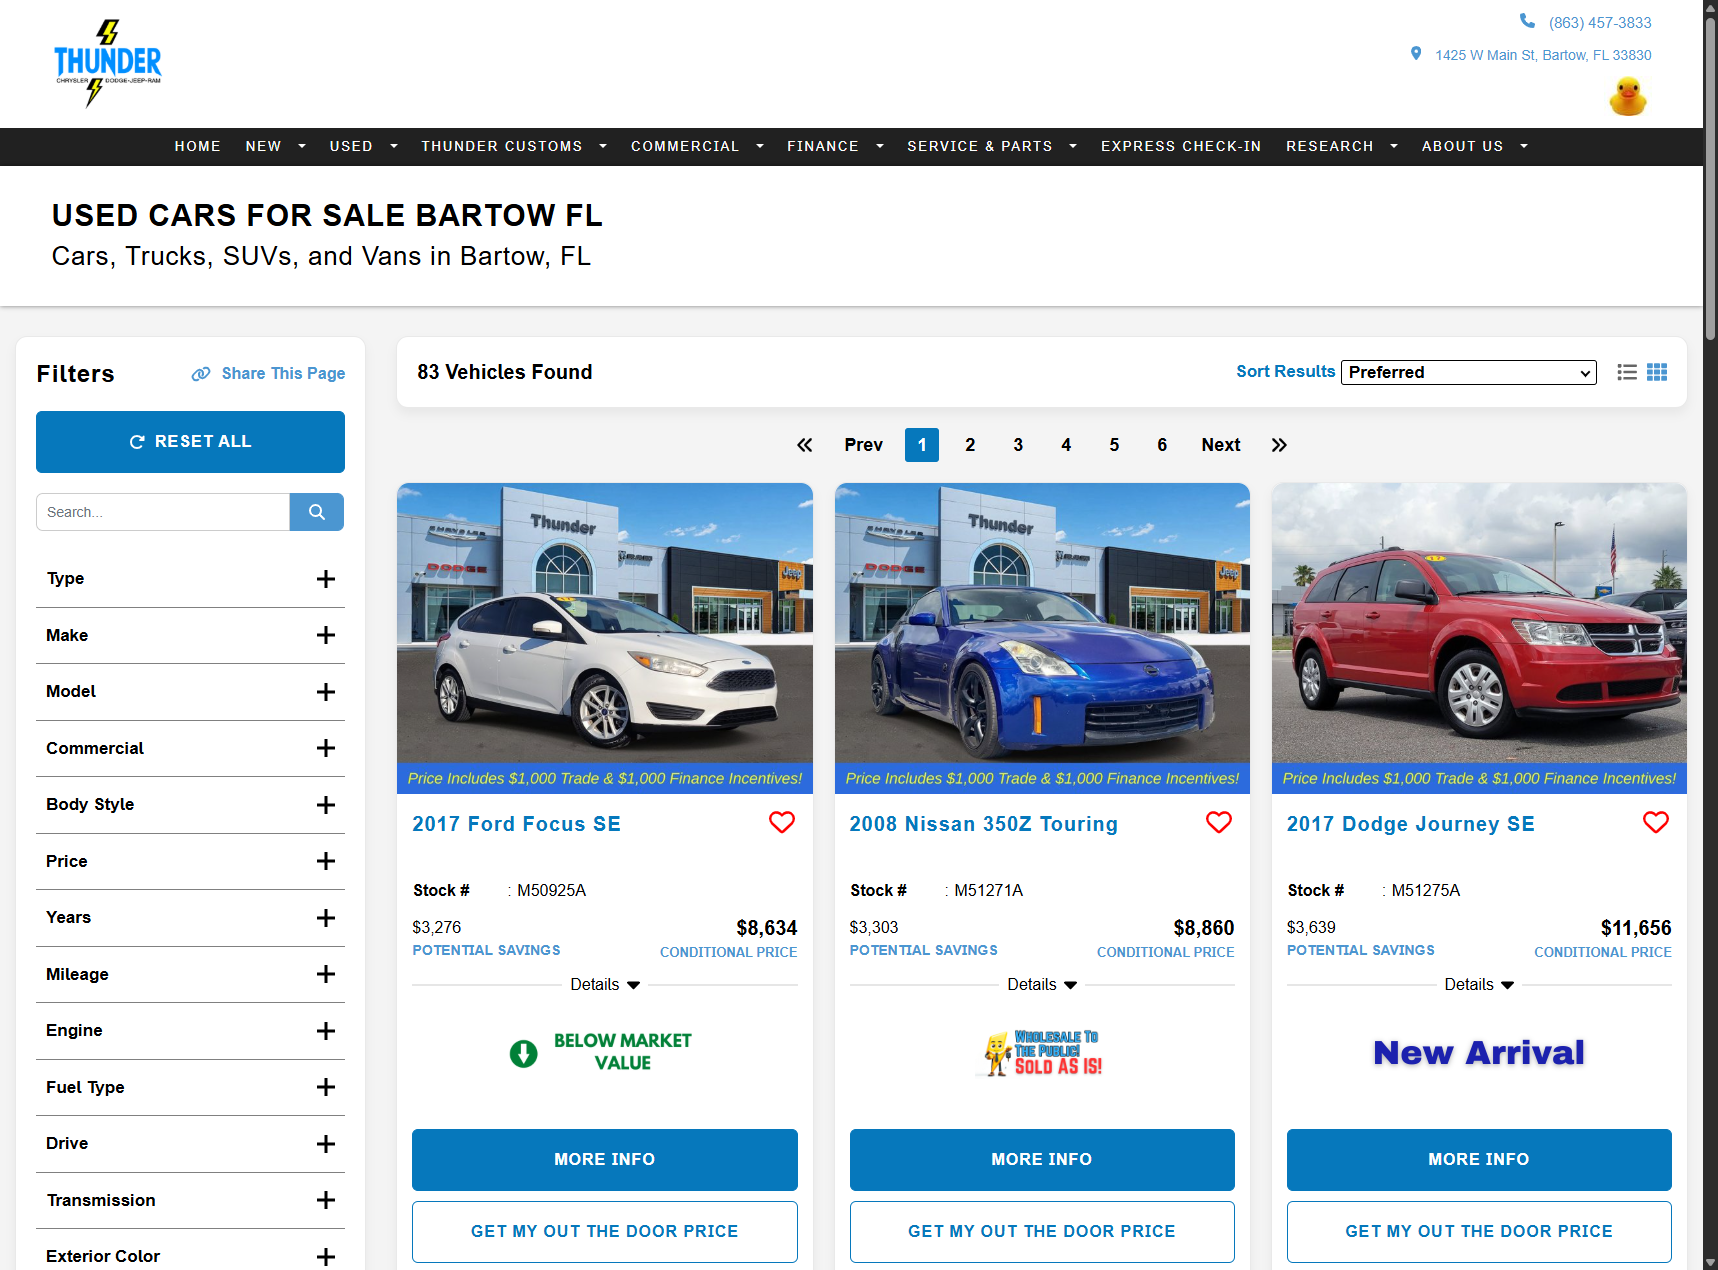The height and width of the screenshot is (1270, 1718).
Task: Click the dealership address link
Action: point(1543,55)
